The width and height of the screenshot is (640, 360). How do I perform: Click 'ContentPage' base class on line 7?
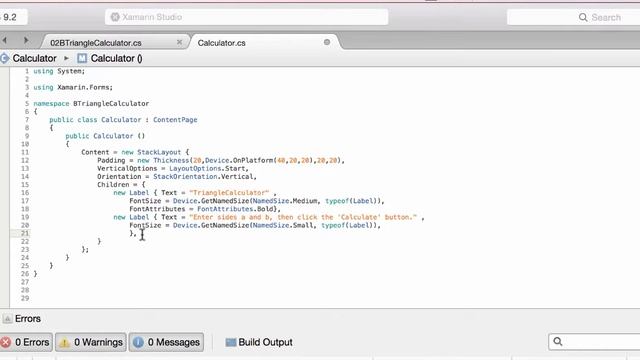[x=175, y=120]
